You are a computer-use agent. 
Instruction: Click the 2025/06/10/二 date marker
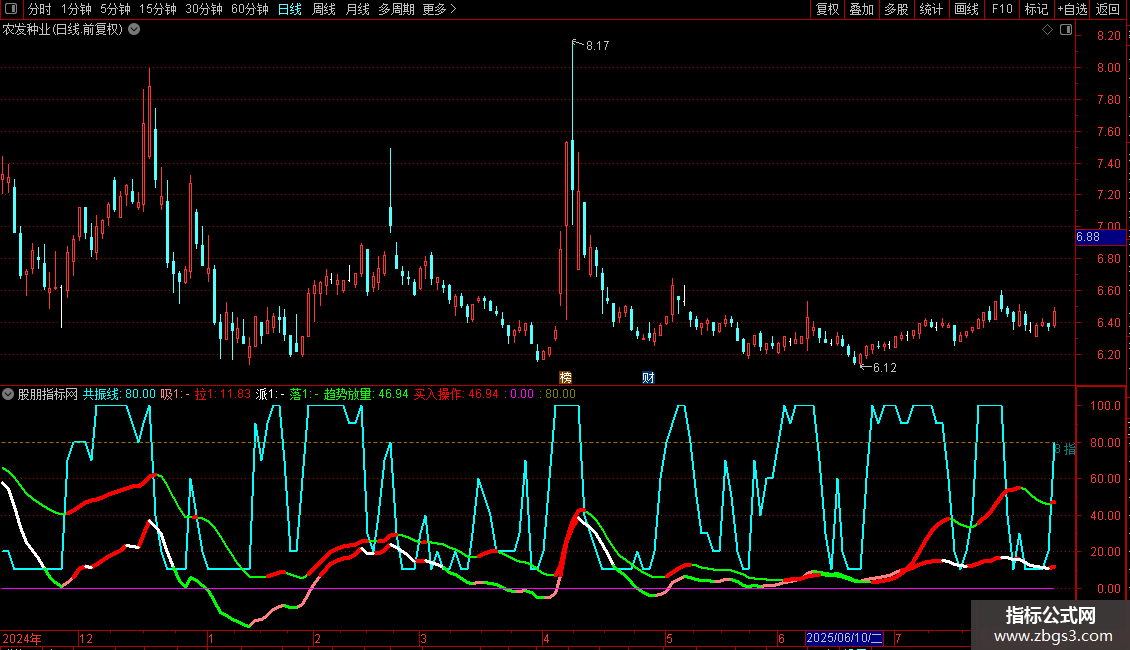pyautogui.click(x=844, y=638)
